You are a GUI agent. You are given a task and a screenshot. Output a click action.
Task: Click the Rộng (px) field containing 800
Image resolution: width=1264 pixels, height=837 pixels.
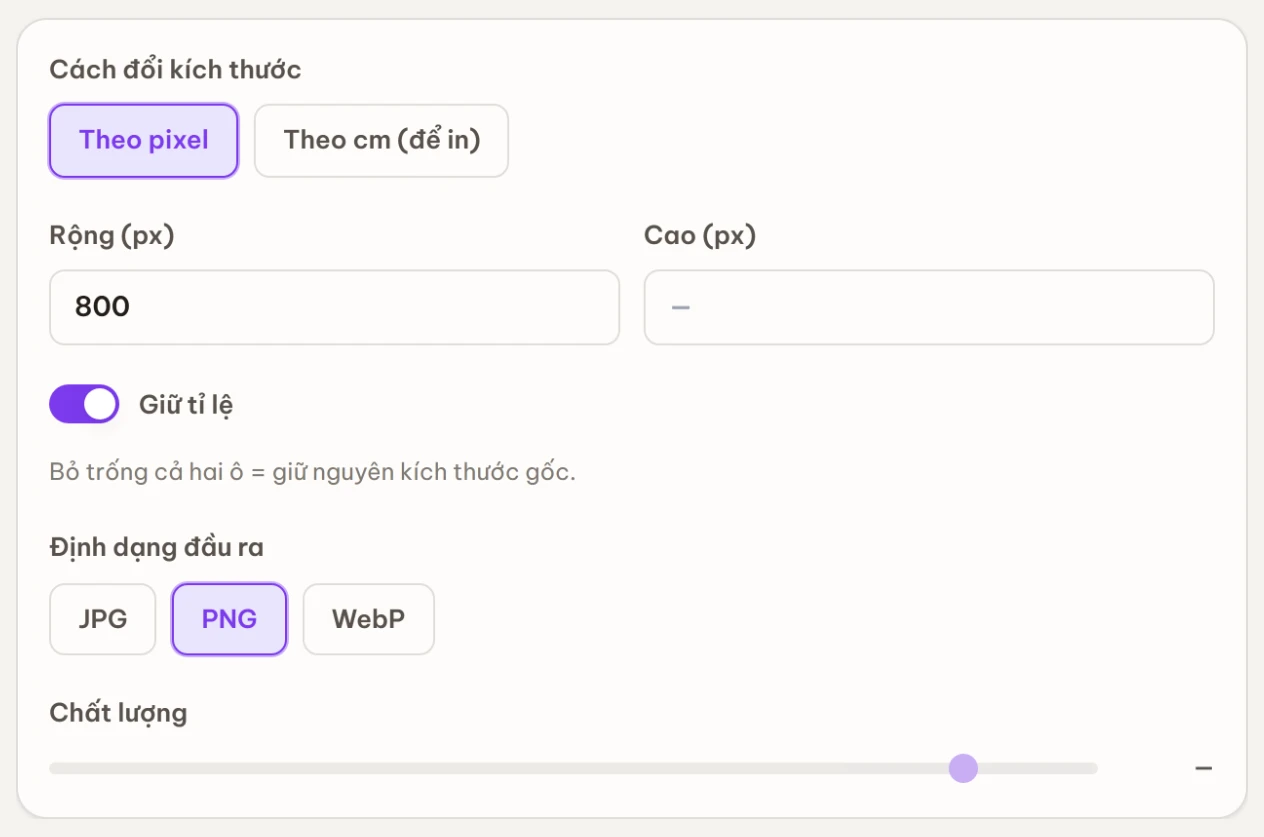(x=334, y=307)
